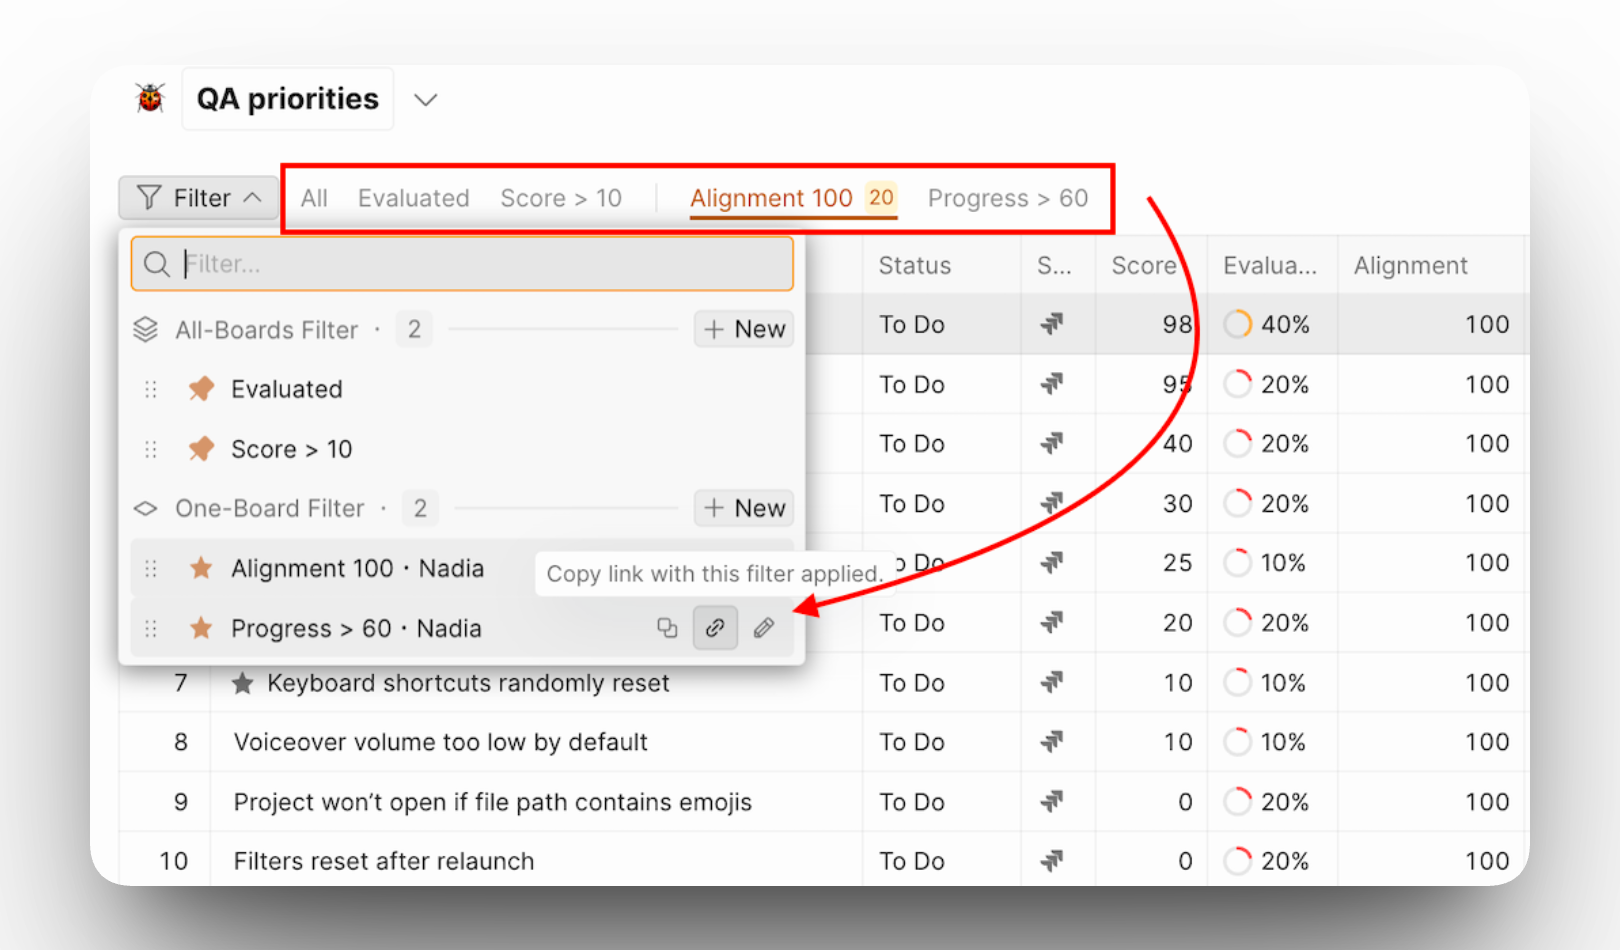The height and width of the screenshot is (950, 1620).
Task: Collapse the Filter dropdown button
Action: tap(198, 198)
